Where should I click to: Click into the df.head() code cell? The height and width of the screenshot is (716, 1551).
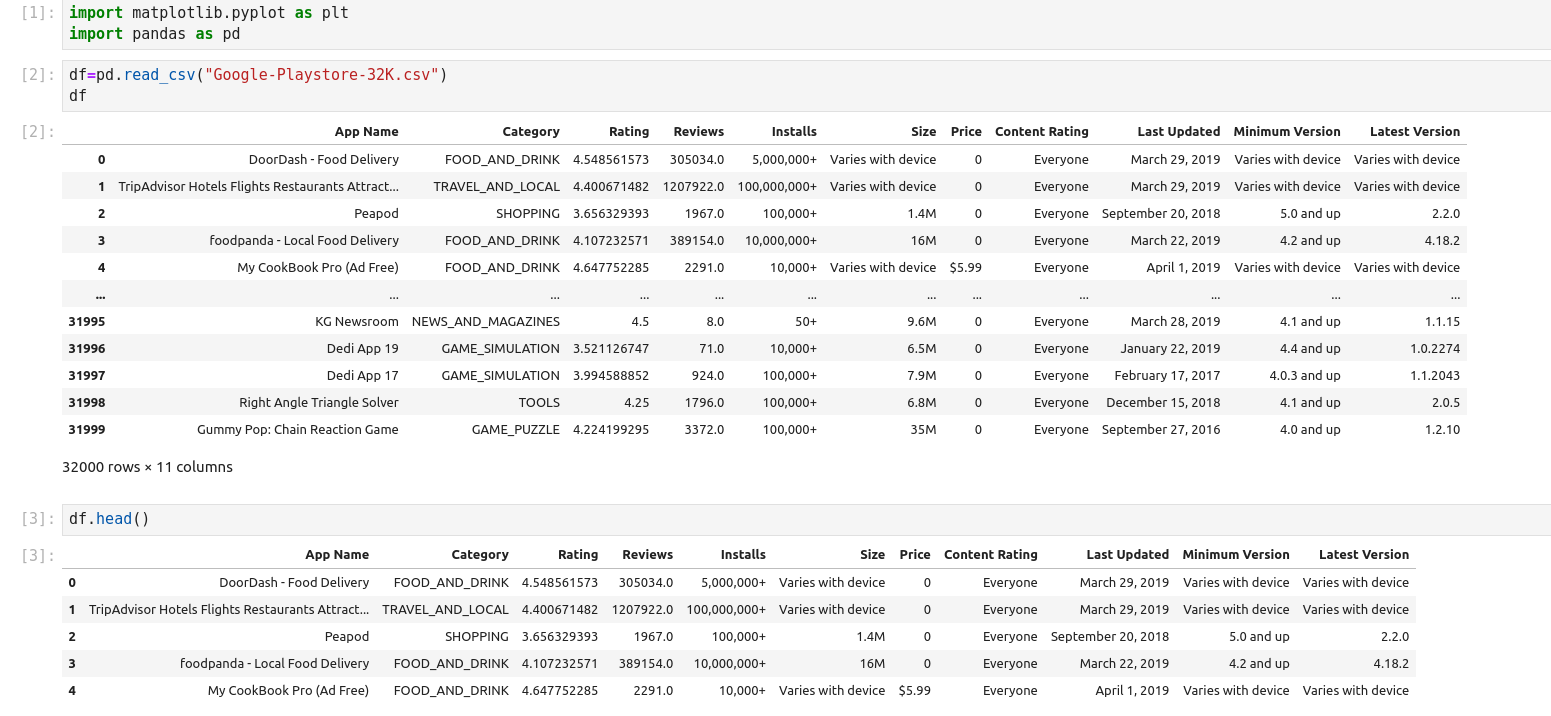(x=800, y=519)
